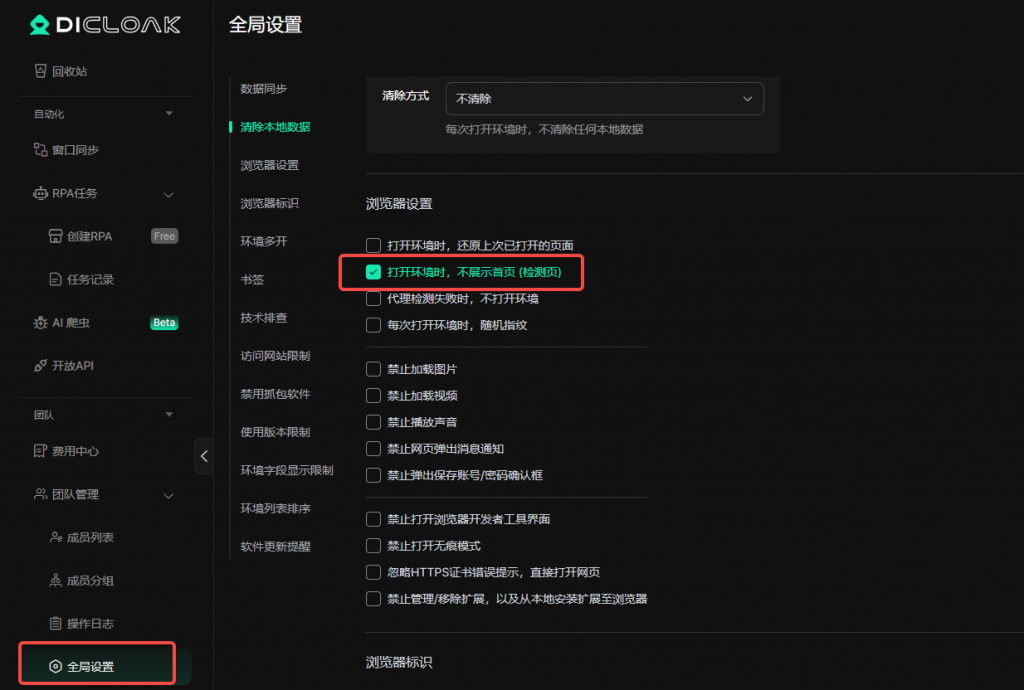Open the 回收站 recycle bin icon

[41, 72]
